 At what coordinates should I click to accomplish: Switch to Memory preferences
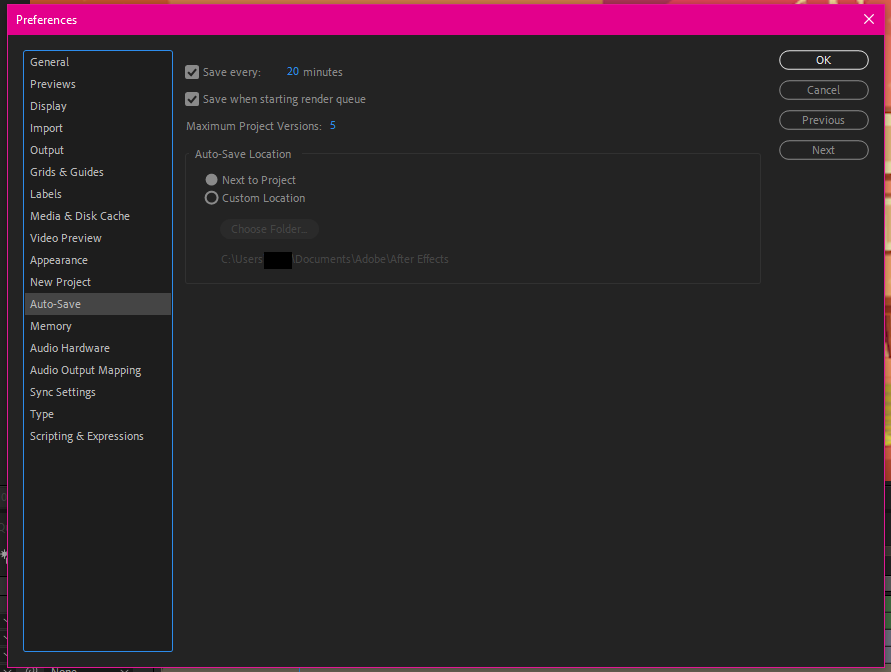pos(51,325)
